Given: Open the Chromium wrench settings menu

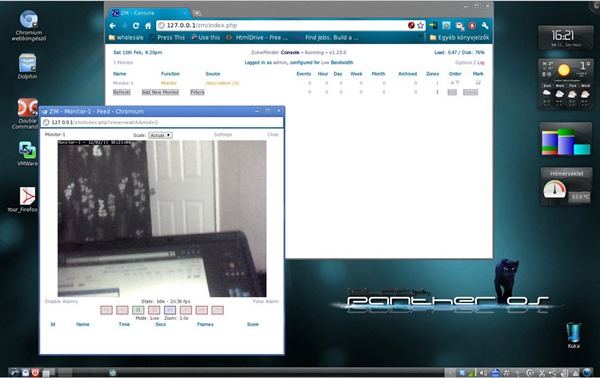Looking at the screenshot, I should click(485, 26).
